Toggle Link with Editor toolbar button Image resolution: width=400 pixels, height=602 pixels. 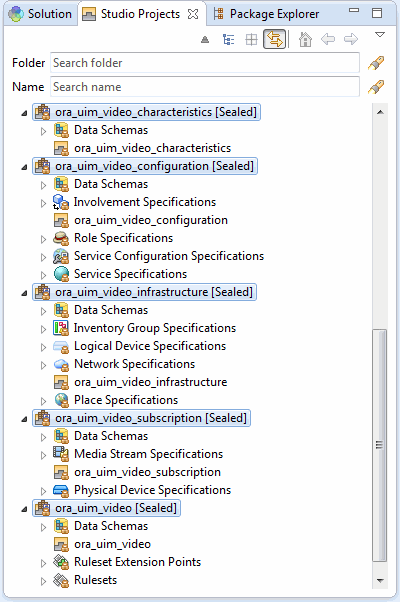pyautogui.click(x=274, y=39)
